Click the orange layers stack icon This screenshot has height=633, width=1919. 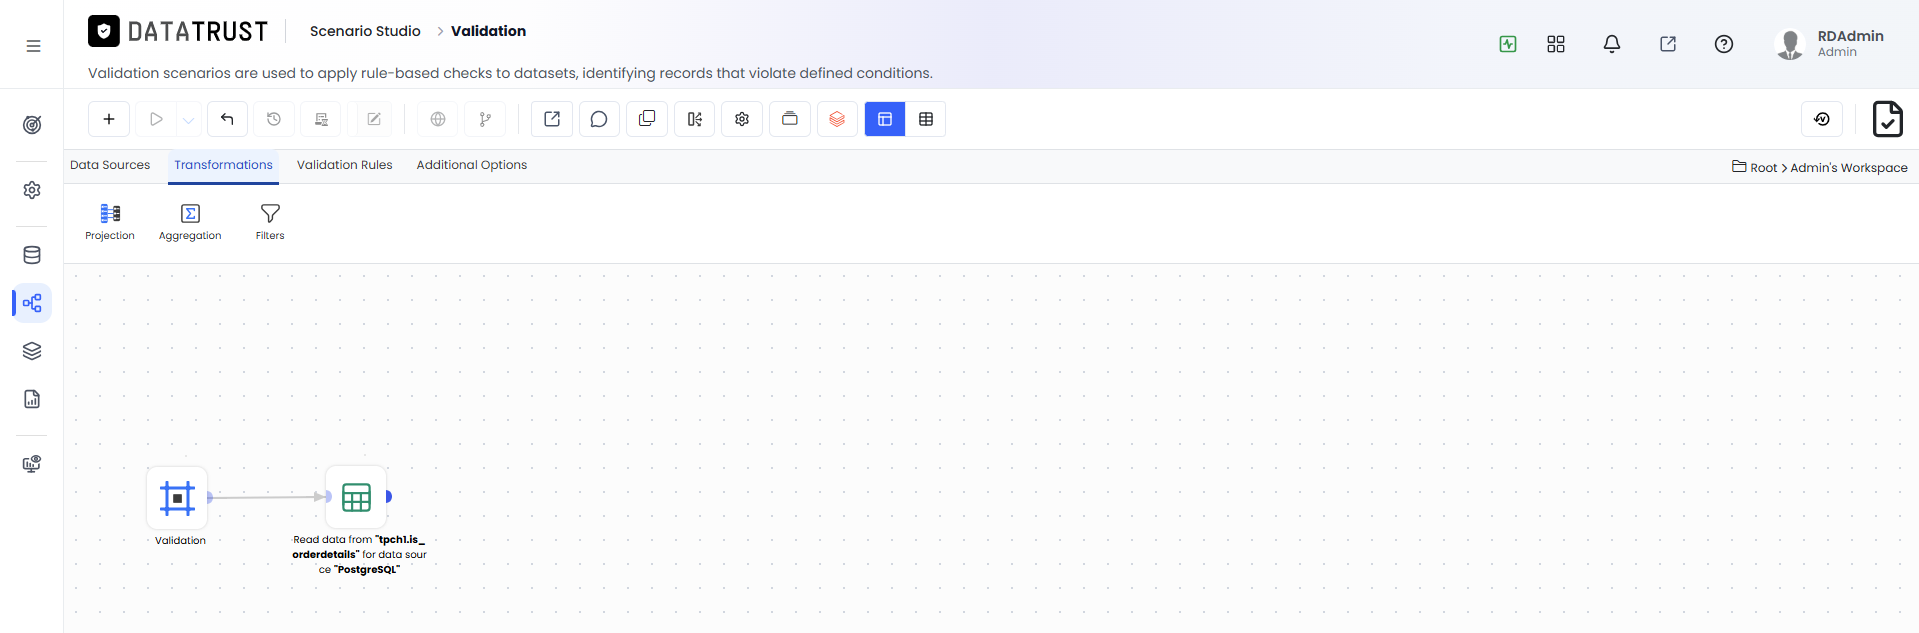tap(837, 119)
